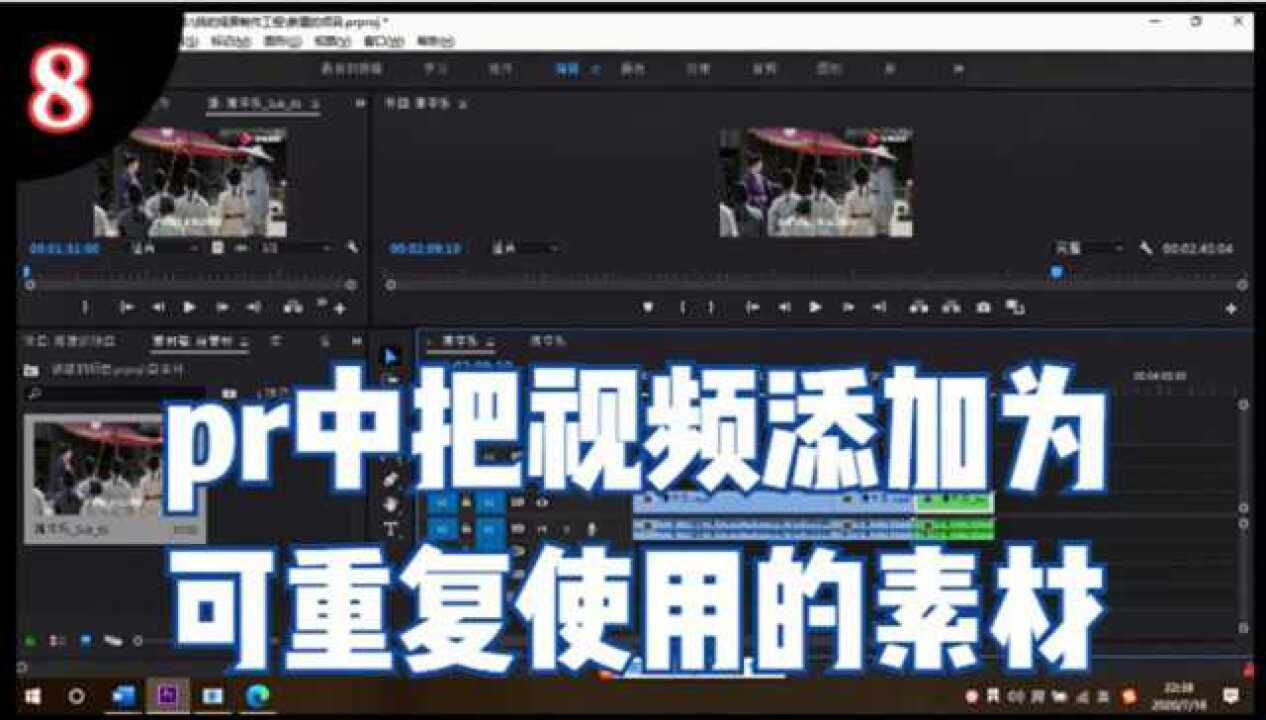Switch to the 编辑 workspace

pyautogui.click(x=568, y=69)
